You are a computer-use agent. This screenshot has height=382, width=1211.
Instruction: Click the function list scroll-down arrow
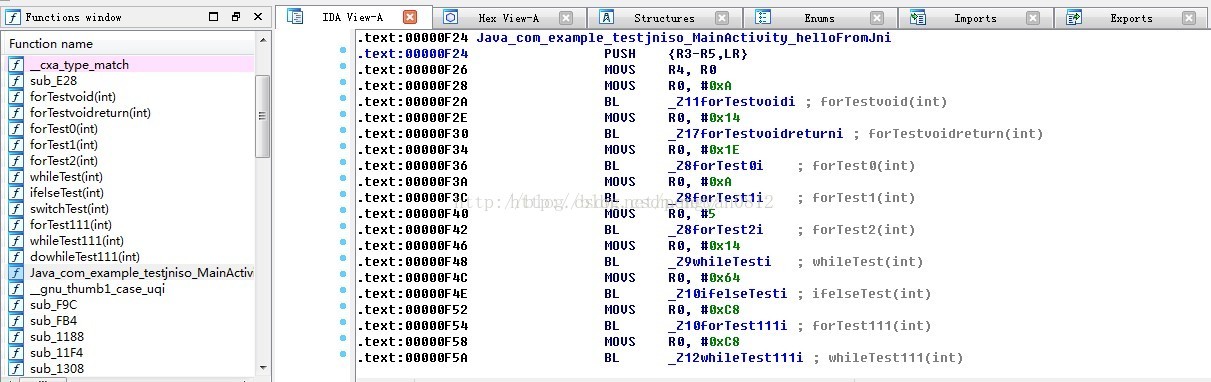point(263,367)
